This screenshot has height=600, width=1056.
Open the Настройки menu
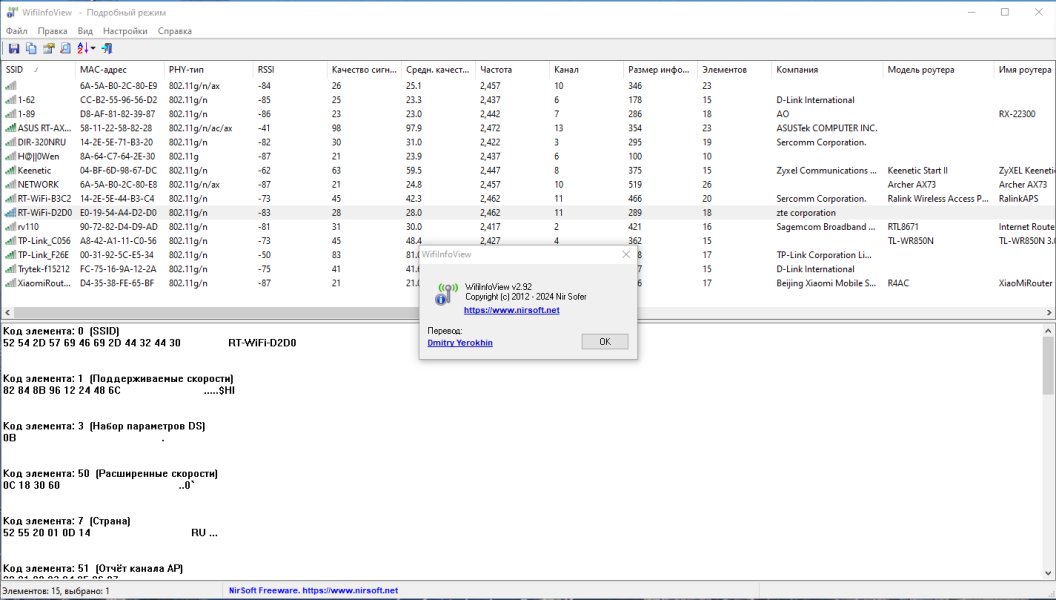click(125, 31)
